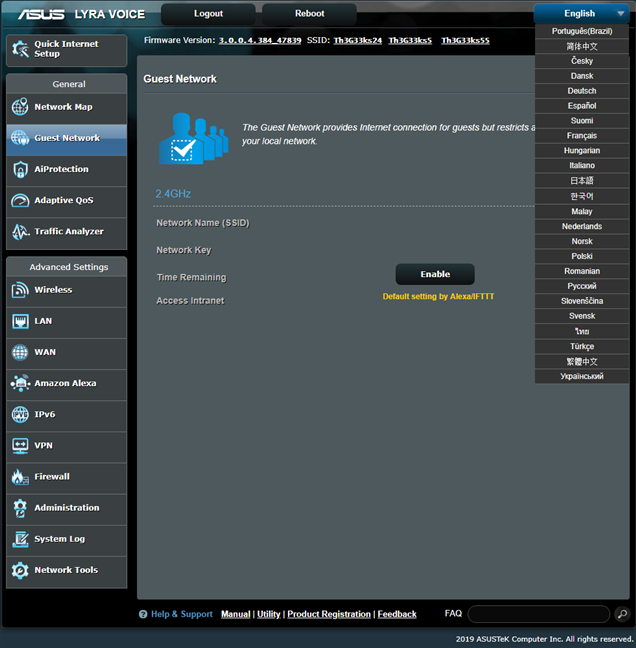The image size is (636, 648).
Task: Click the Help & Support question icon
Action: [x=143, y=614]
